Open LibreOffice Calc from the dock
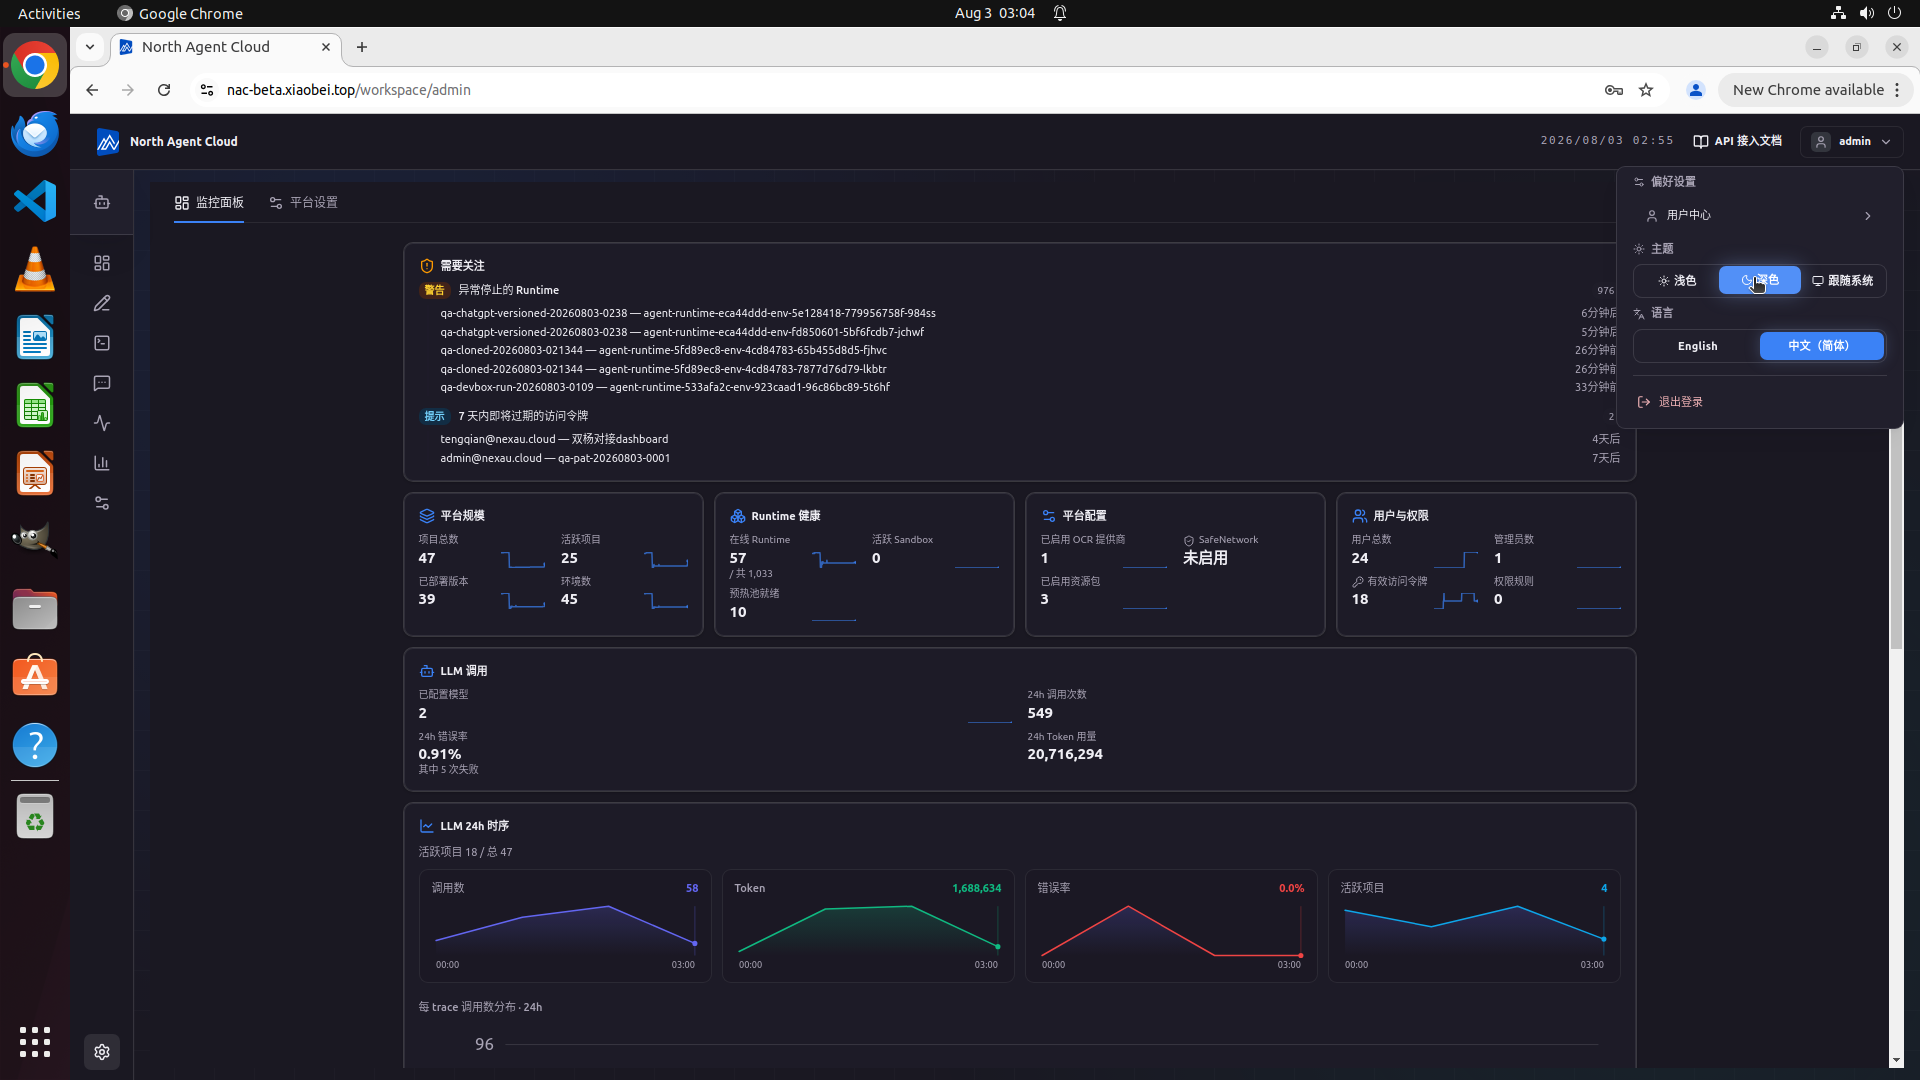1920x1080 pixels. [35, 405]
